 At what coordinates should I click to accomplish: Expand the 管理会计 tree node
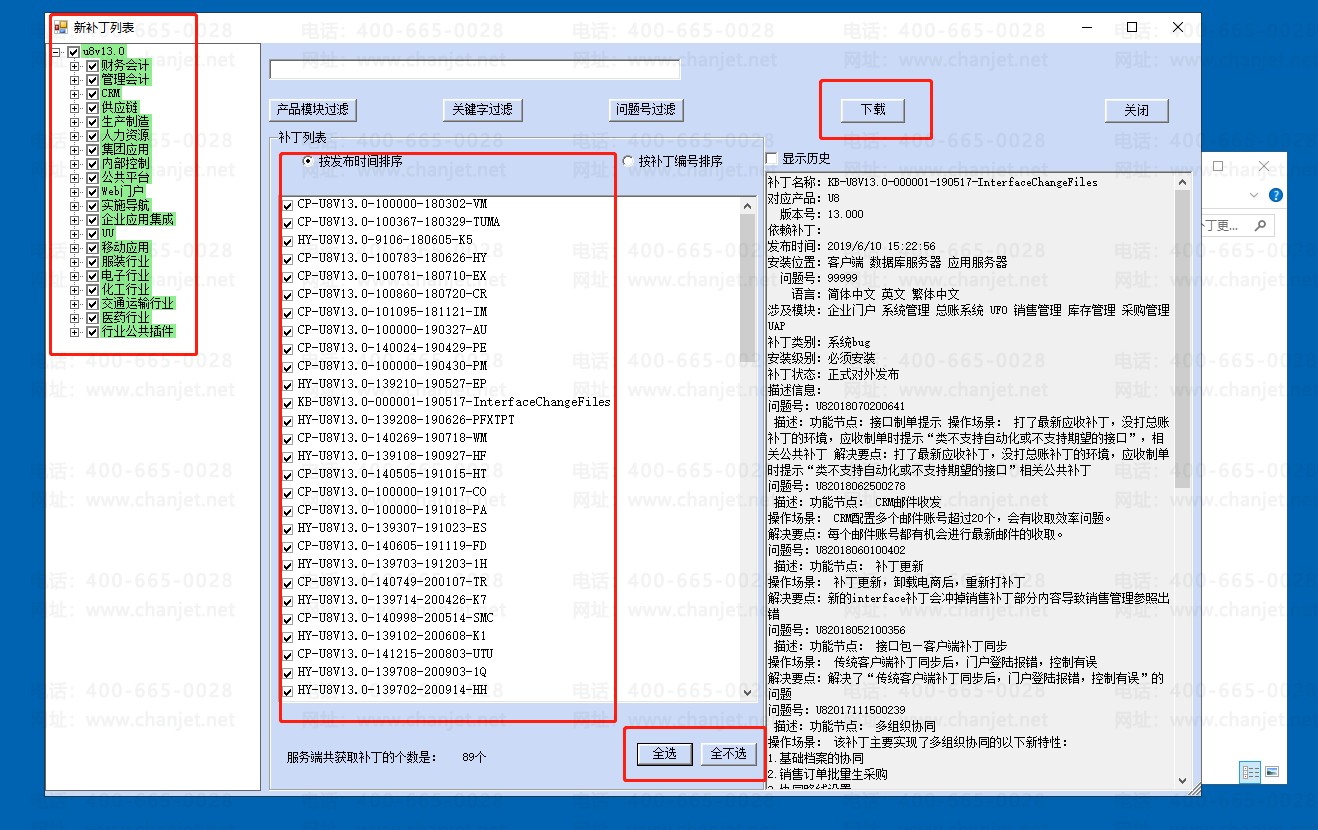click(x=75, y=80)
